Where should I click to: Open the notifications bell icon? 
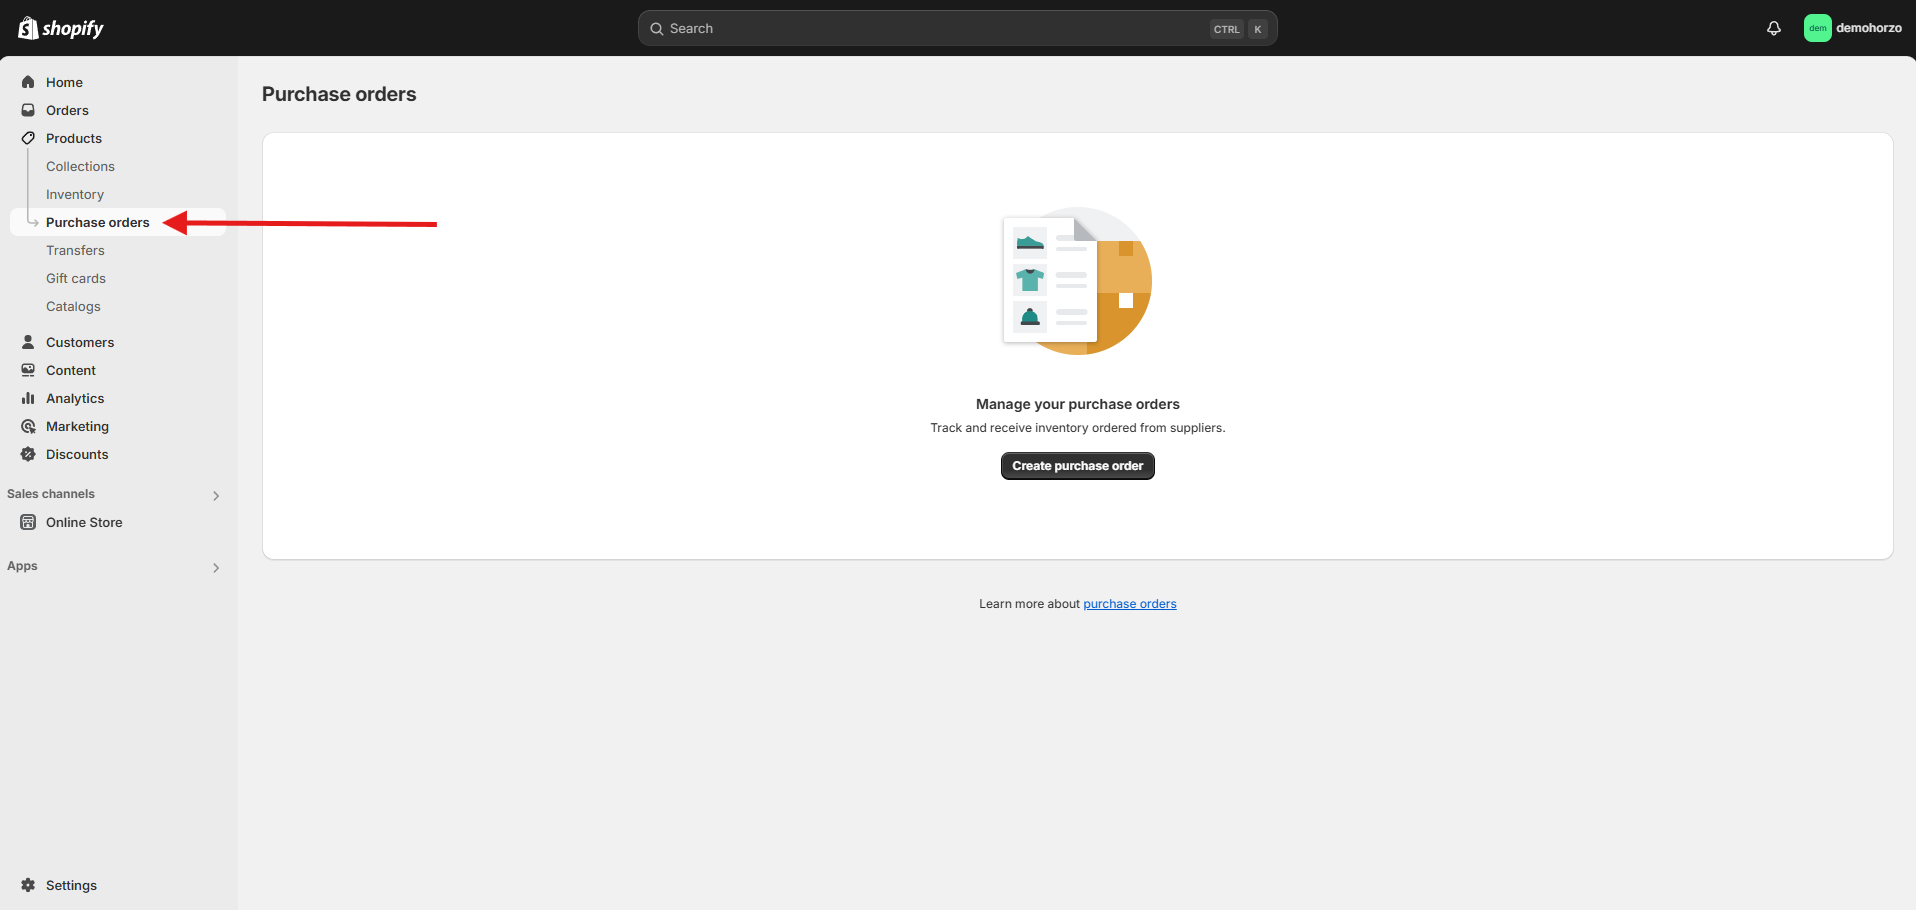click(1773, 28)
